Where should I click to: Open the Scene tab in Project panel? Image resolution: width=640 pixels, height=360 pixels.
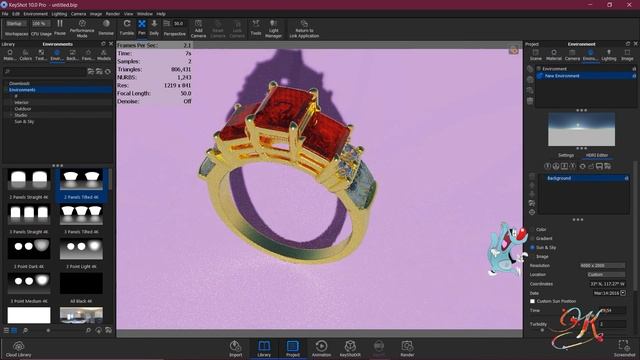(x=536, y=55)
